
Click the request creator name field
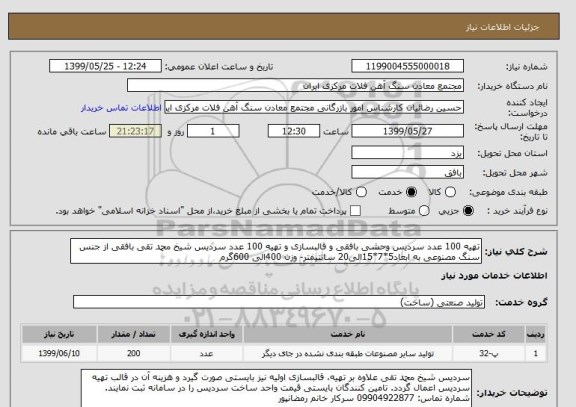click(314, 108)
